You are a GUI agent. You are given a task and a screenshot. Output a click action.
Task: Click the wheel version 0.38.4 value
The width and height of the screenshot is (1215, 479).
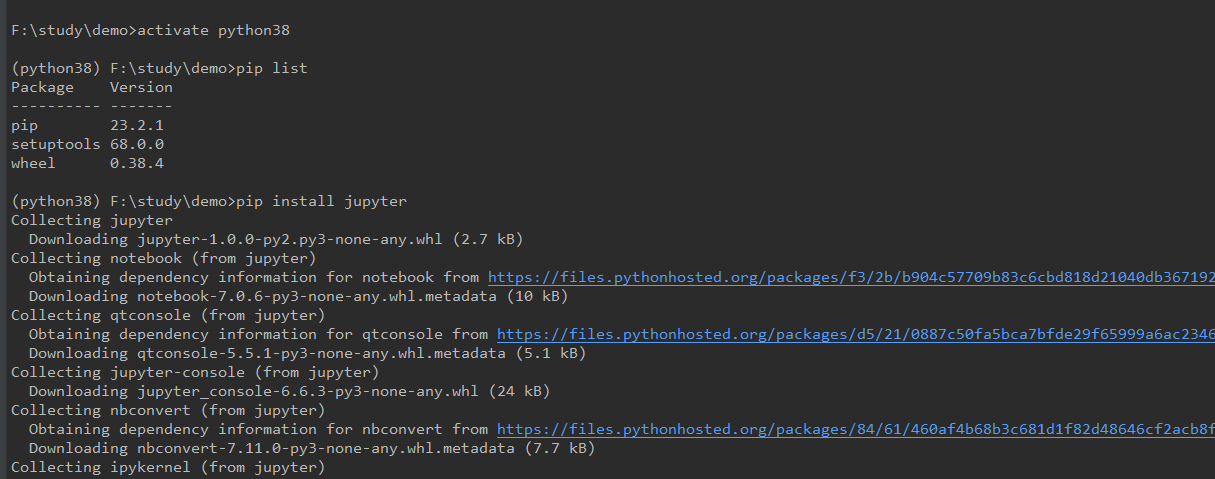point(137,163)
